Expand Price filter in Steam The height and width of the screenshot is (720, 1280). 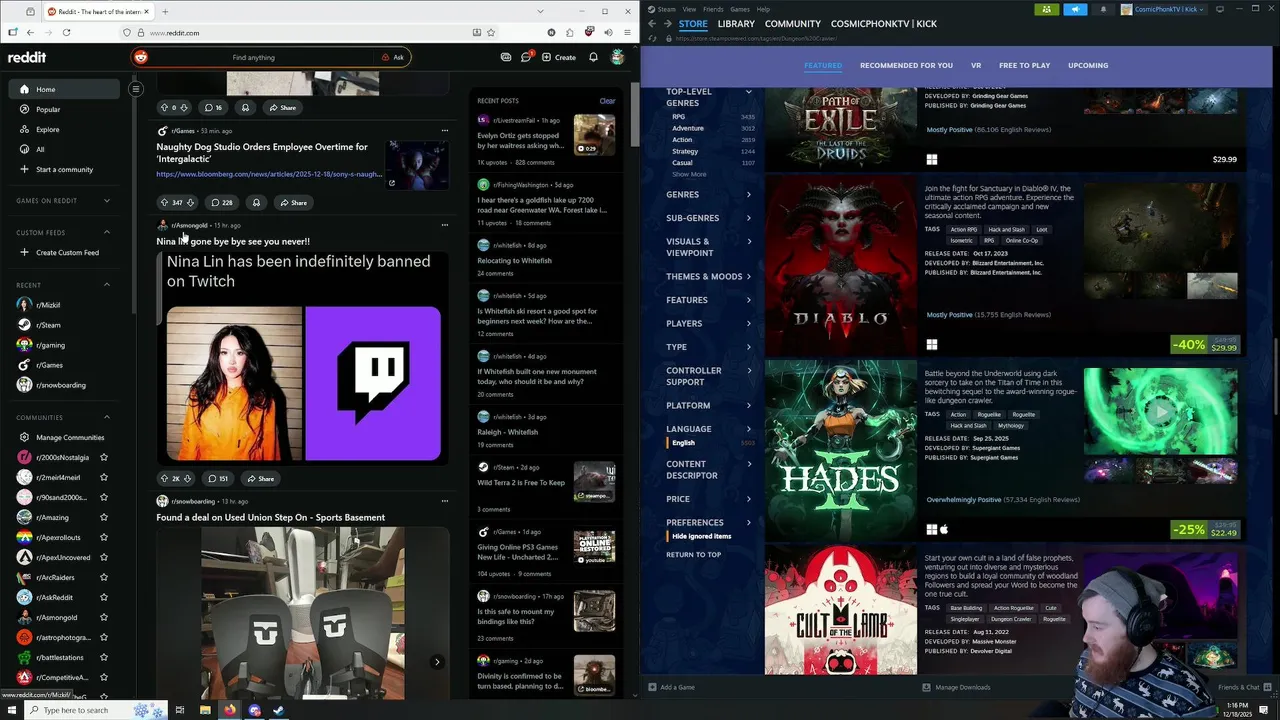click(x=709, y=498)
